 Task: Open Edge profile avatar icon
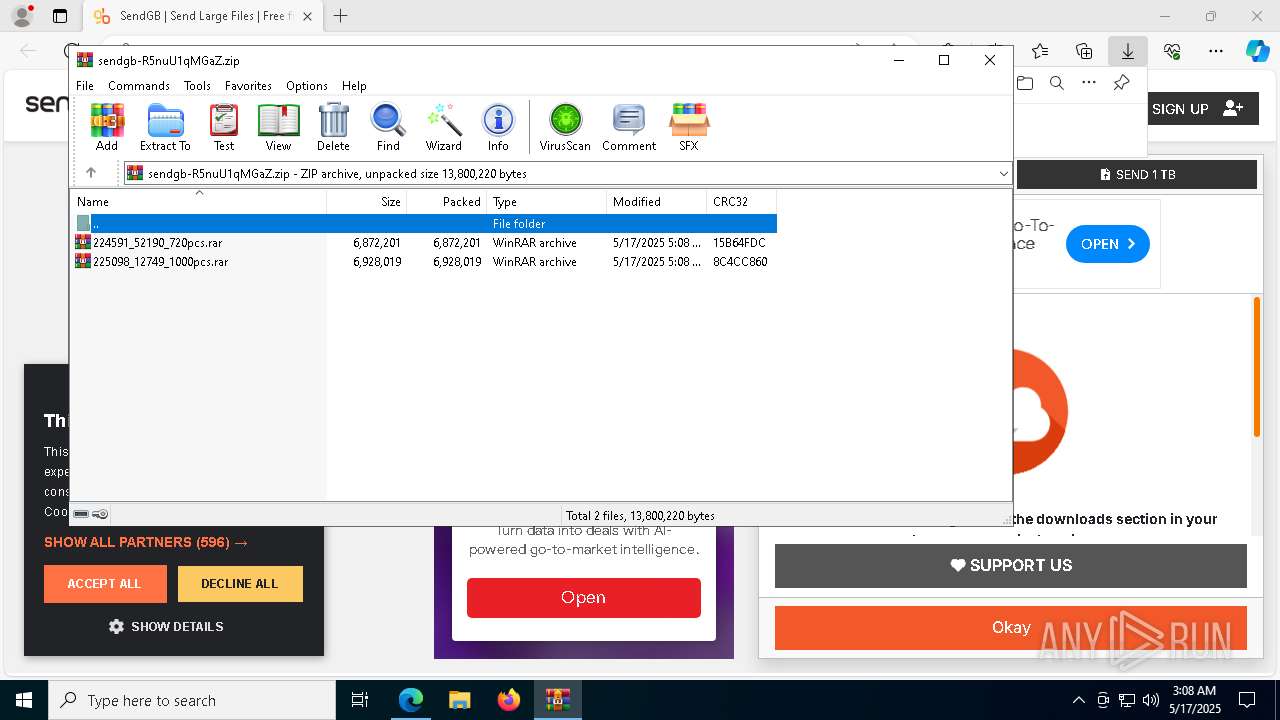click(22, 16)
